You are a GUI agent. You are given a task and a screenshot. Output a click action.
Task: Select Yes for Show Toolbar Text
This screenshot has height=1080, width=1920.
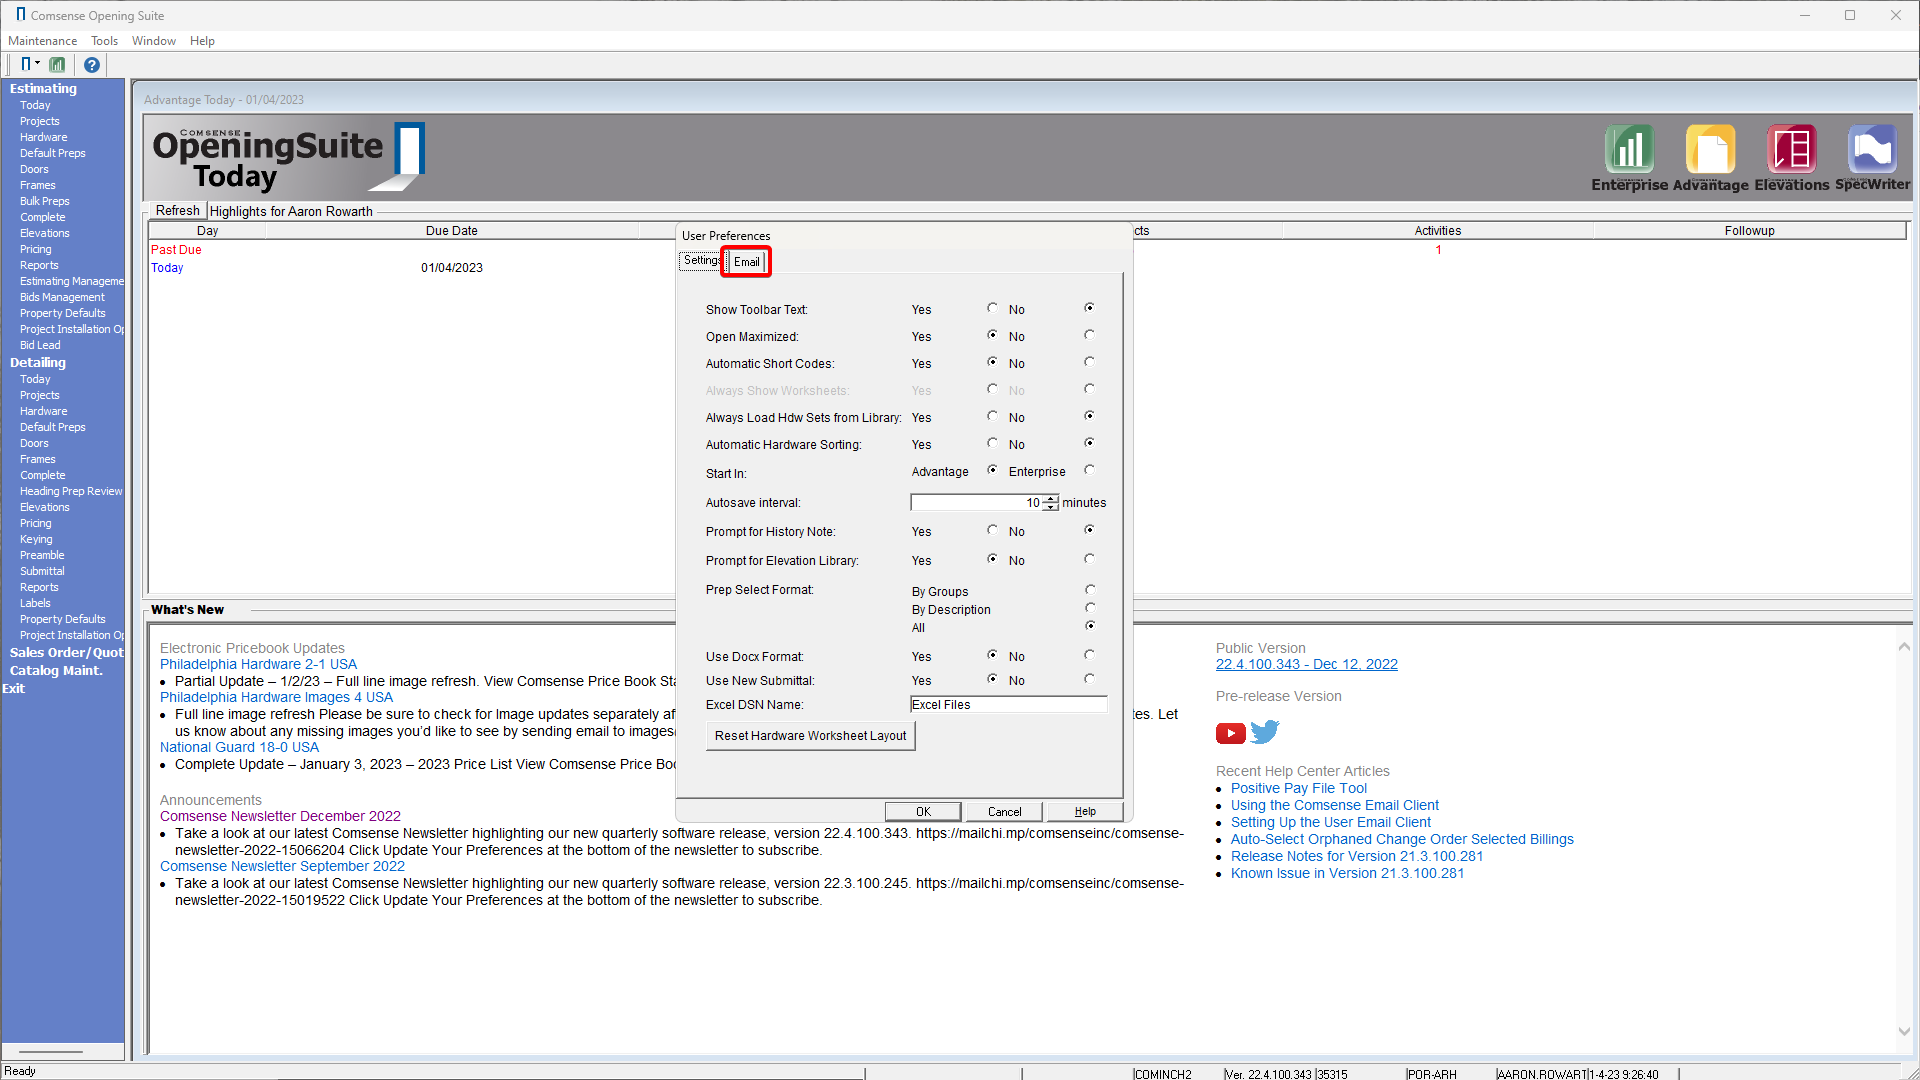point(992,308)
